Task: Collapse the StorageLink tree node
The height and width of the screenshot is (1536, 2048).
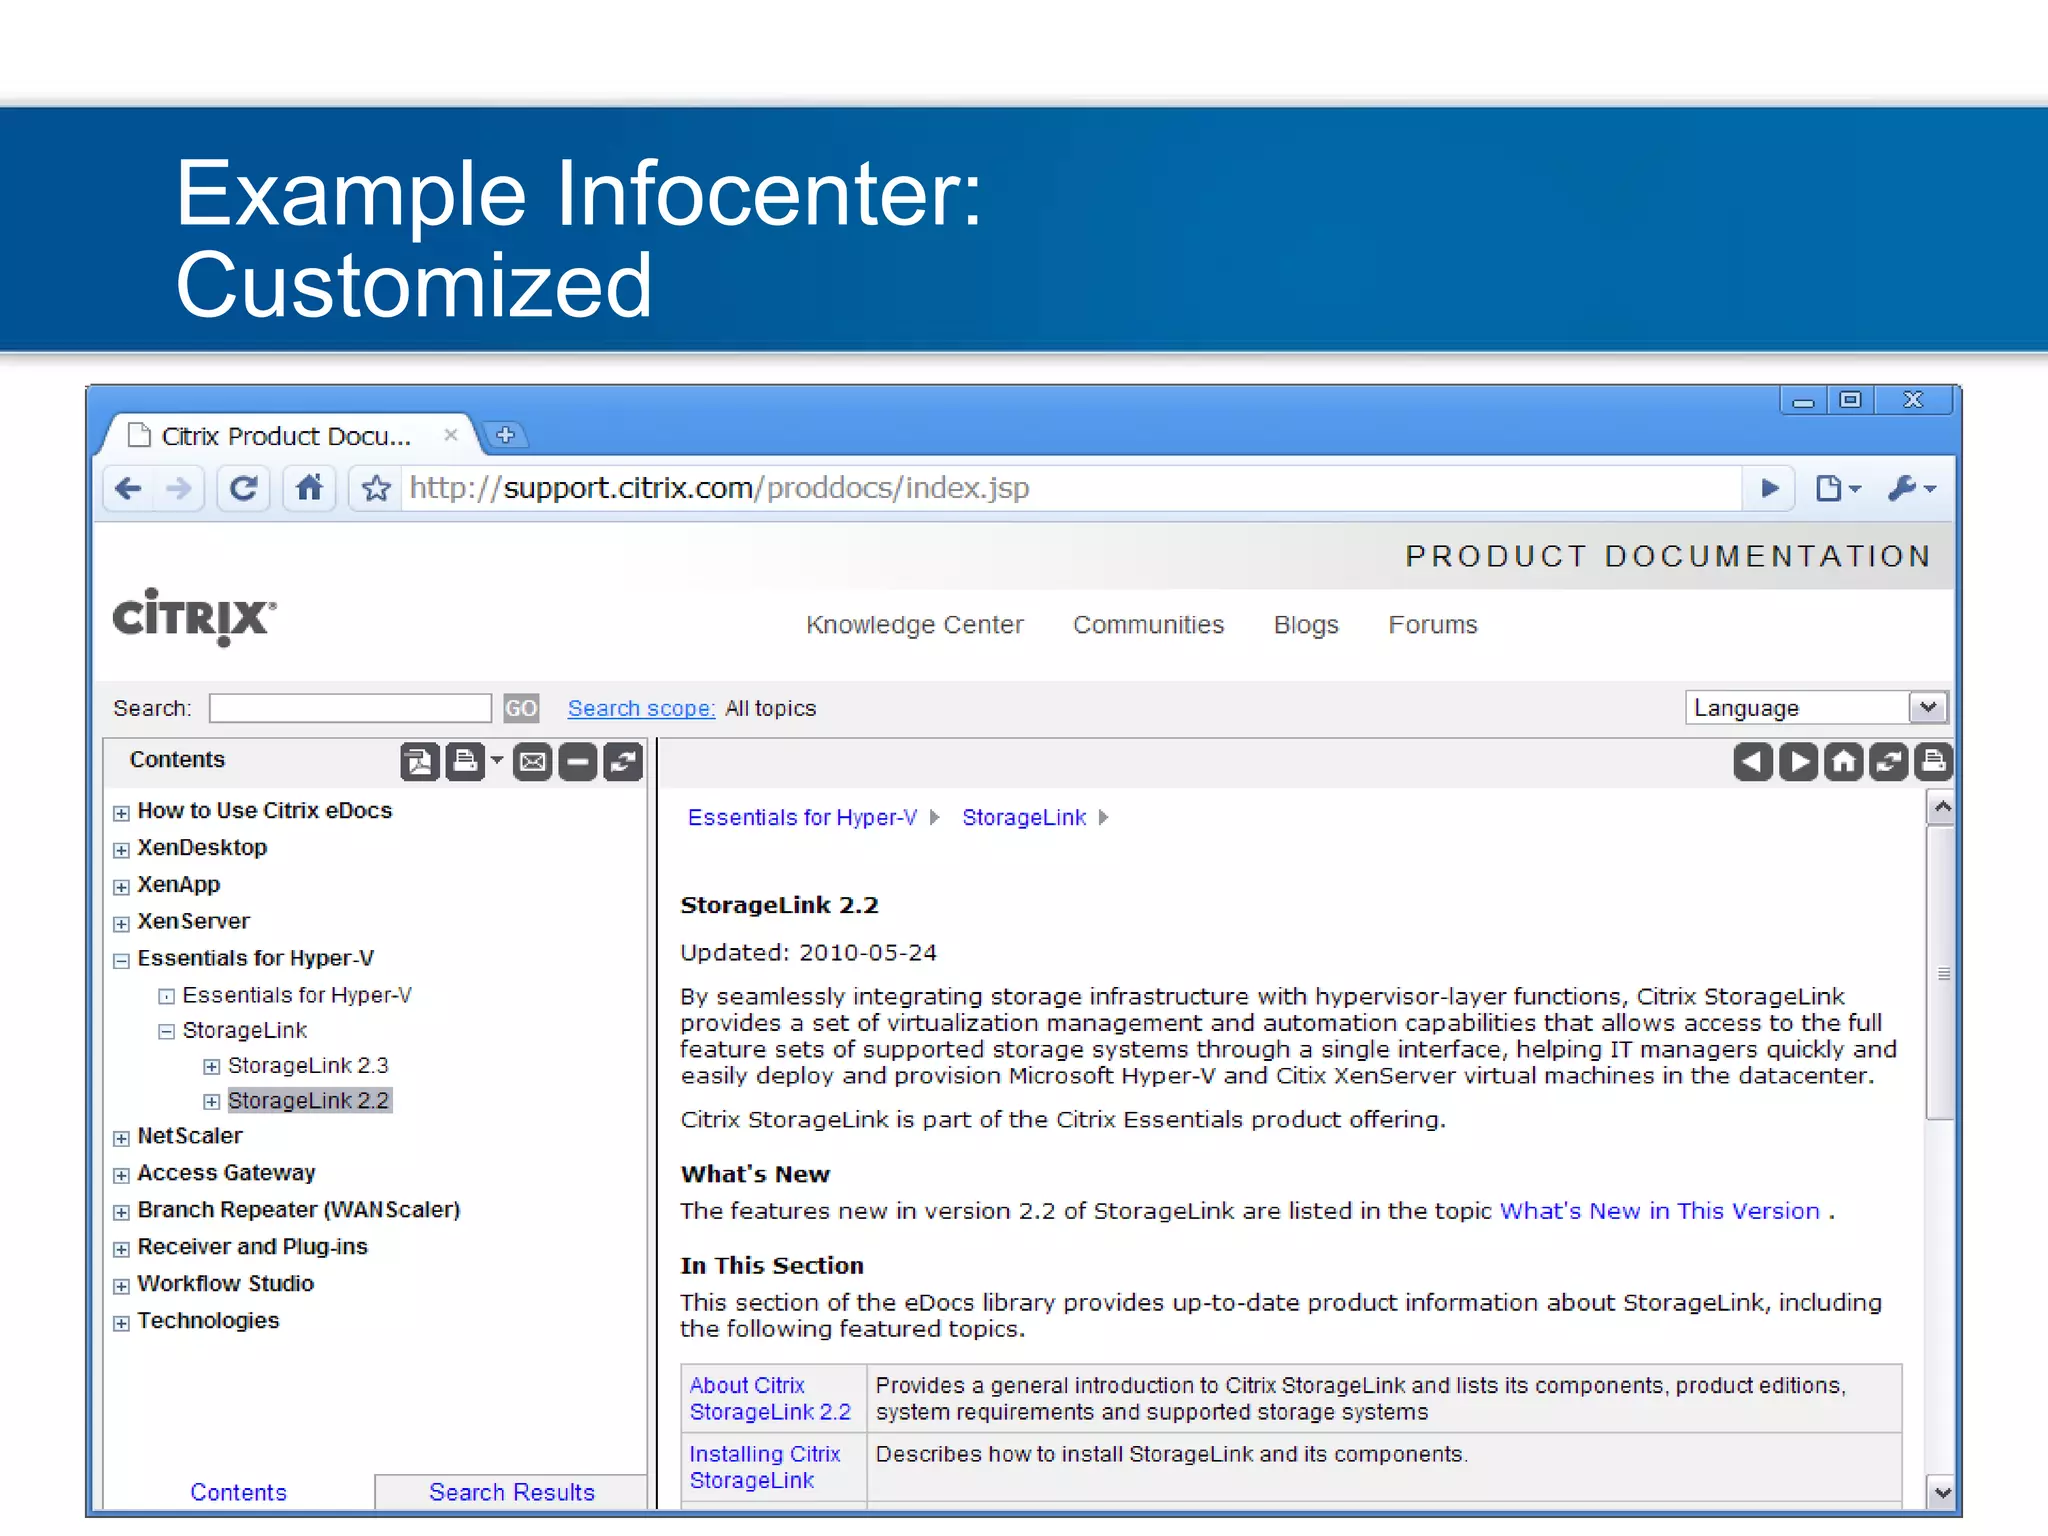Action: (x=166, y=1032)
